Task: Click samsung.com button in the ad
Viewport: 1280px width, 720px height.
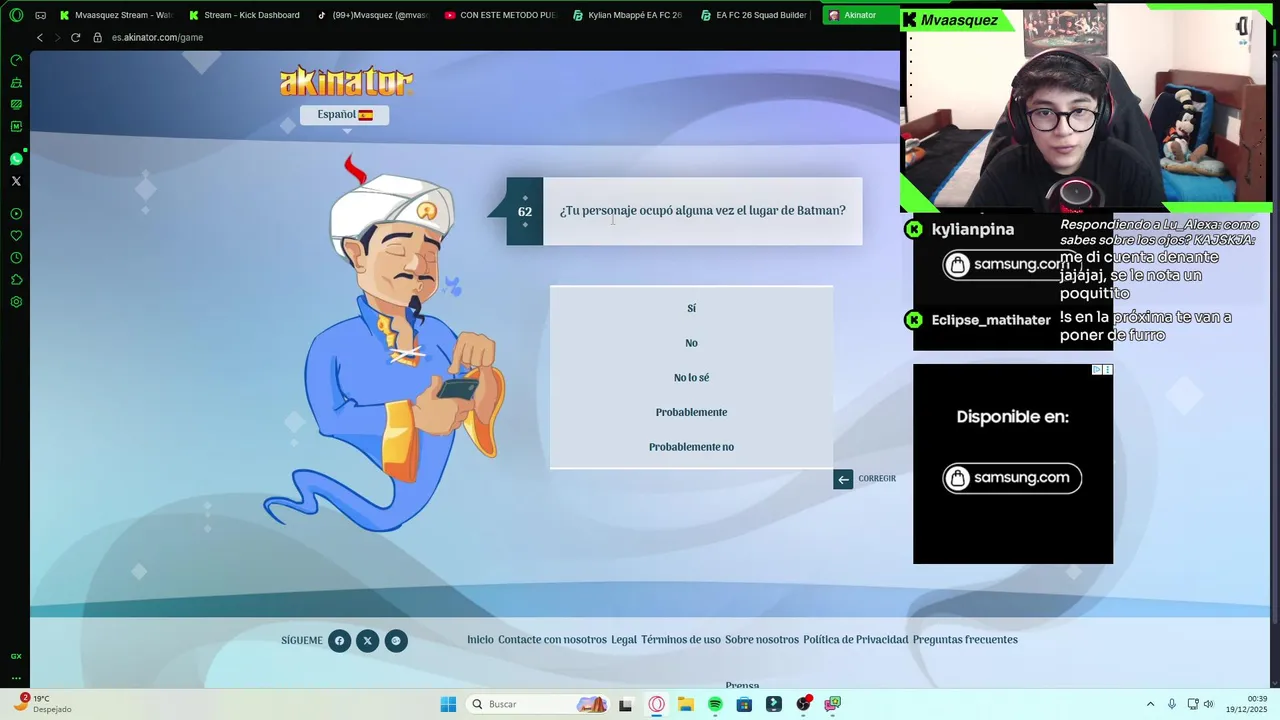Action: point(1012,478)
